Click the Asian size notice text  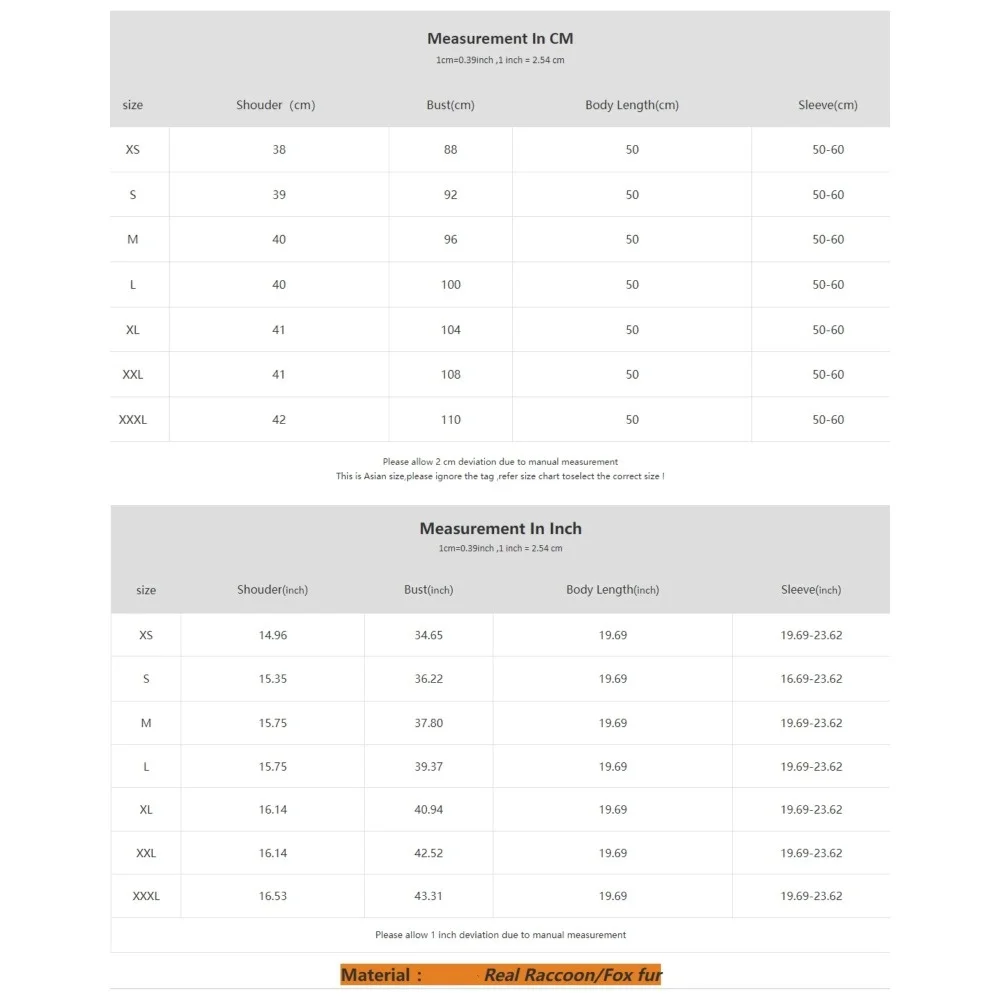point(500,477)
